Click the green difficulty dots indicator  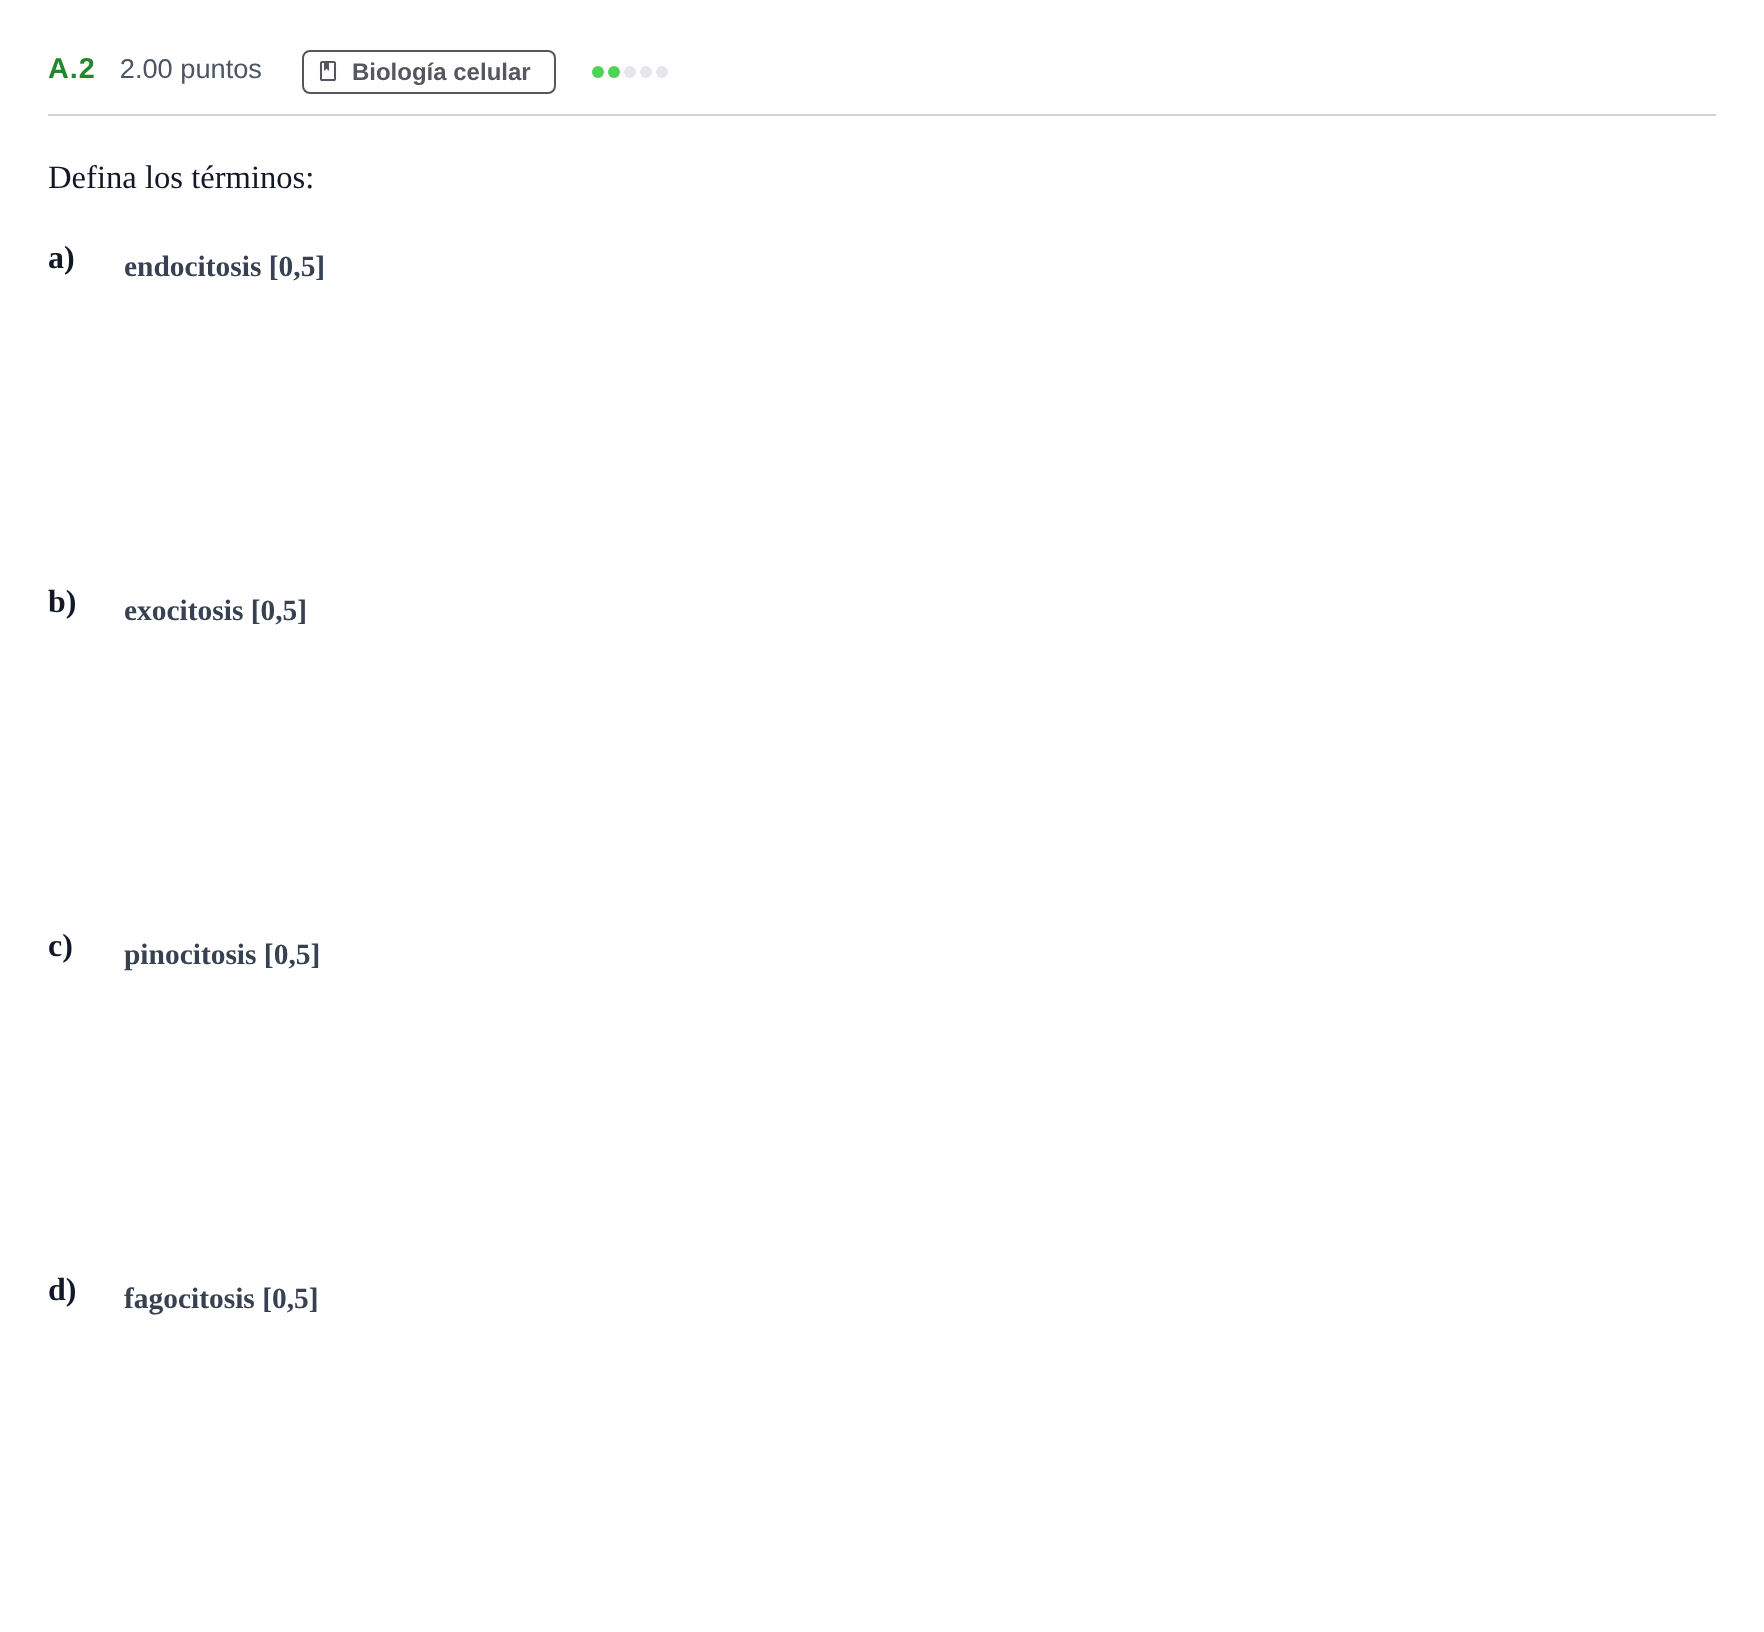[x=630, y=72]
